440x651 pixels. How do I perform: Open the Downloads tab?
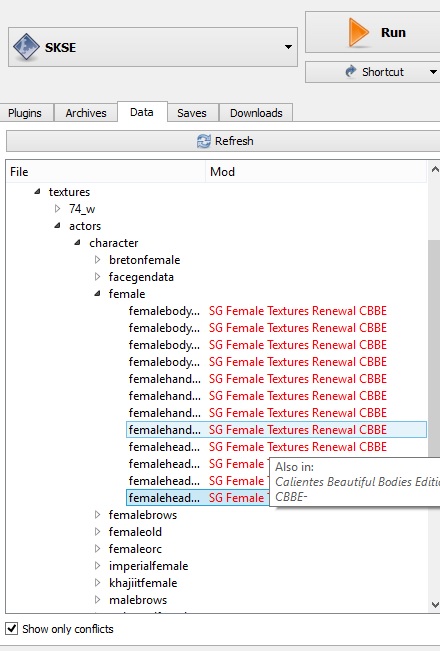coord(256,113)
